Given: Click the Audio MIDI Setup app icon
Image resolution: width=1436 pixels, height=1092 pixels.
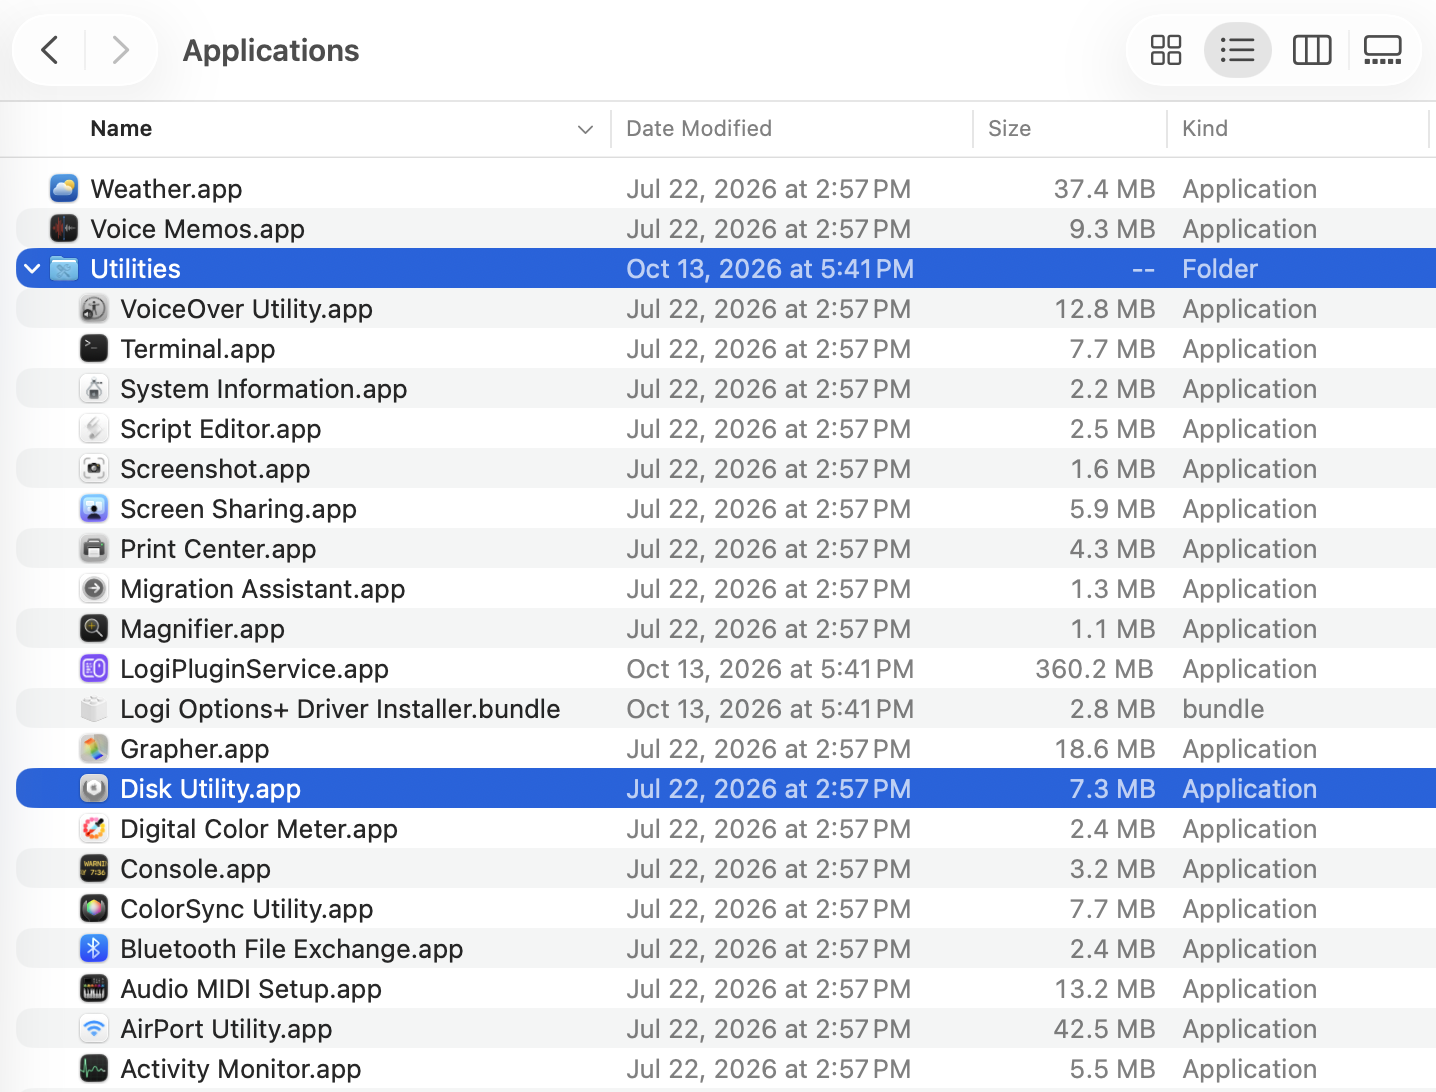Looking at the screenshot, I should point(94,988).
